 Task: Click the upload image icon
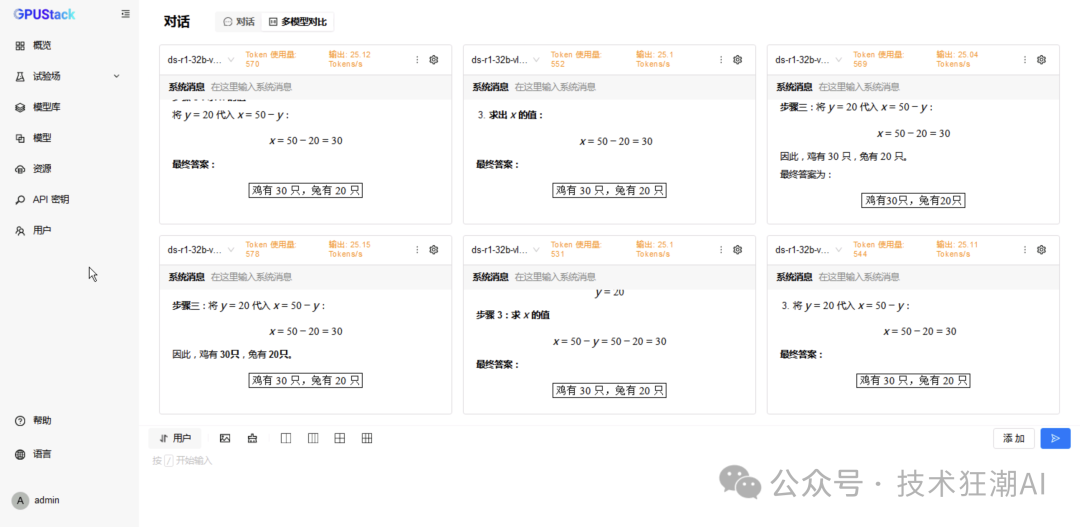225,438
